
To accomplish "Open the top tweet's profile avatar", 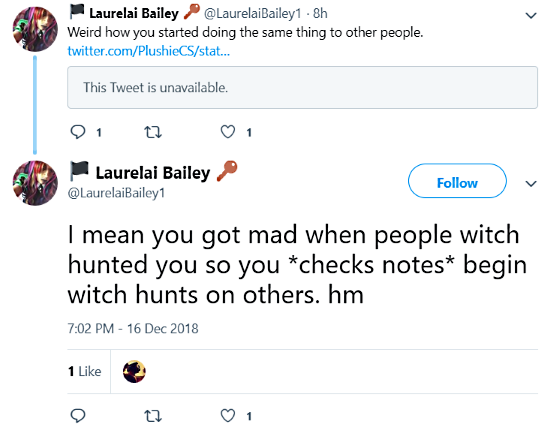I will 35,29.
